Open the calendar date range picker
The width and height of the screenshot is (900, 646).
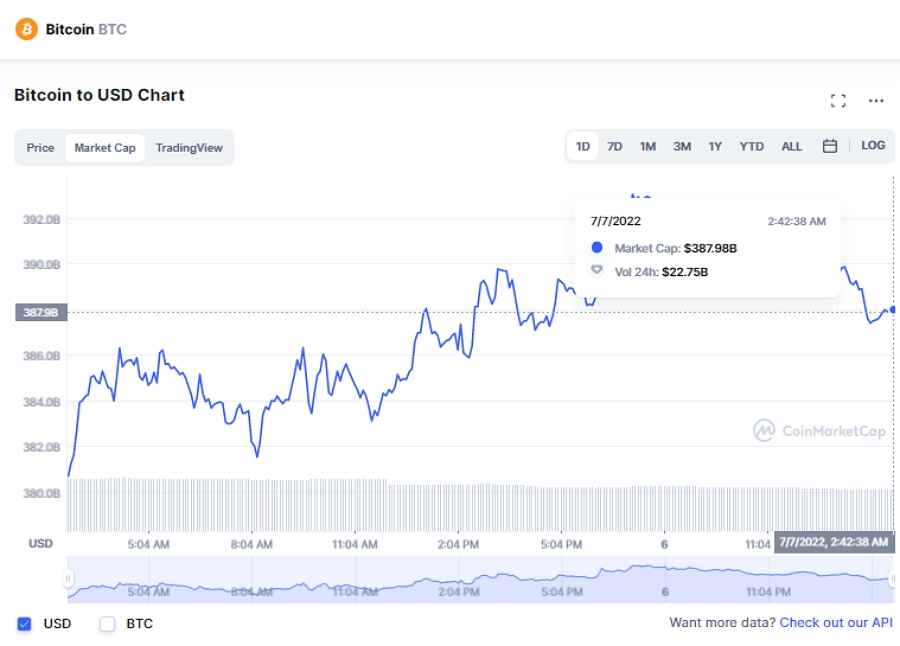pos(829,146)
